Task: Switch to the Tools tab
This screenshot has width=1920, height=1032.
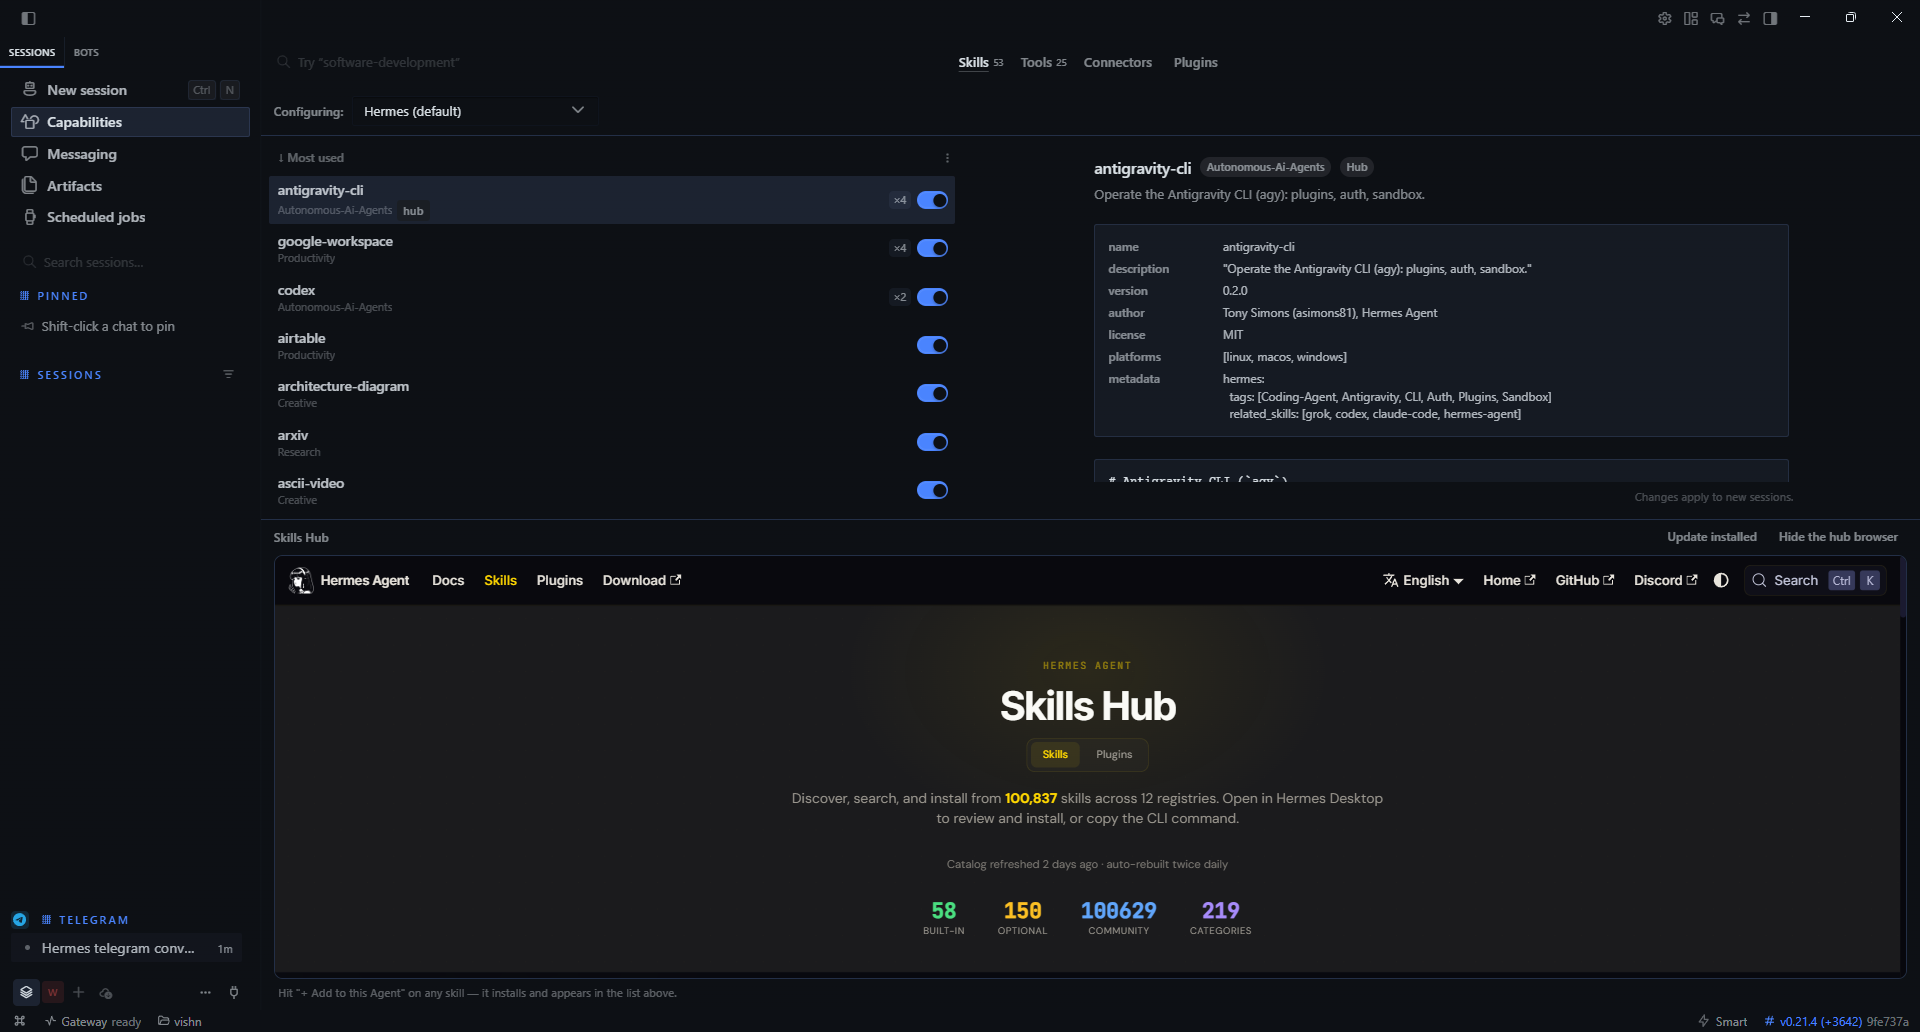Action: (x=1043, y=62)
